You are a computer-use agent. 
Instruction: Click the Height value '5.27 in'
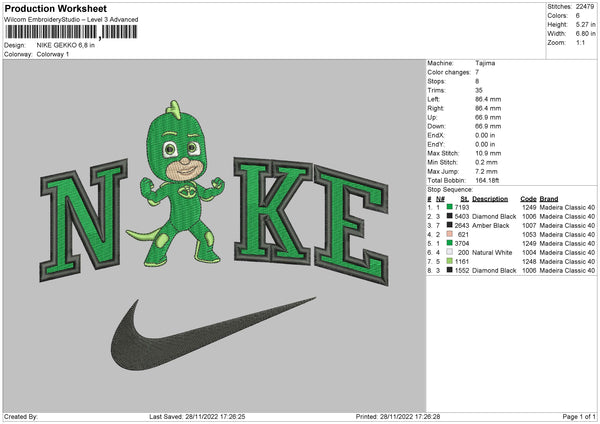click(585, 24)
